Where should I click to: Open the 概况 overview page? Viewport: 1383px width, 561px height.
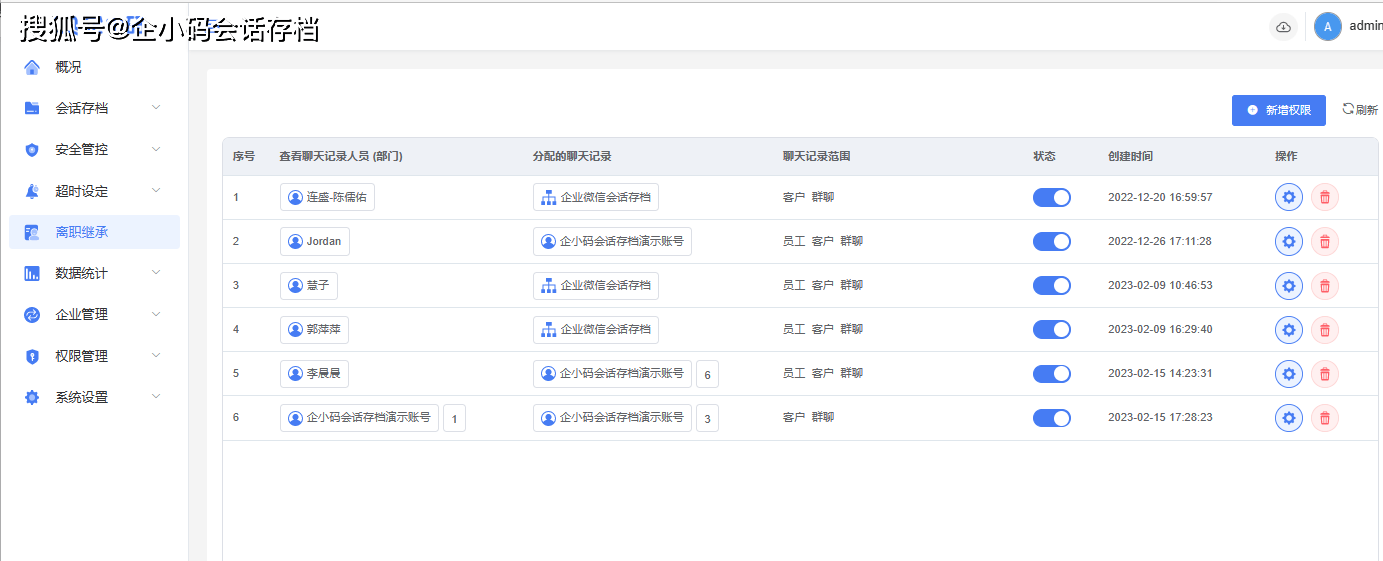[x=68, y=67]
